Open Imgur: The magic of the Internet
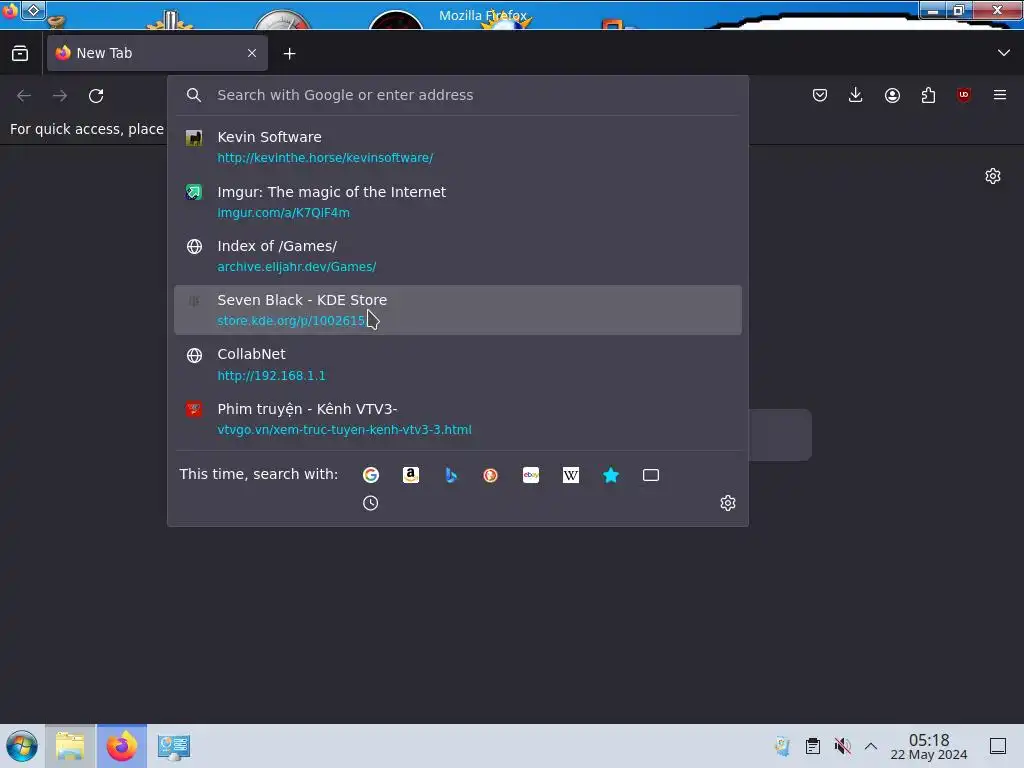 pos(457,202)
